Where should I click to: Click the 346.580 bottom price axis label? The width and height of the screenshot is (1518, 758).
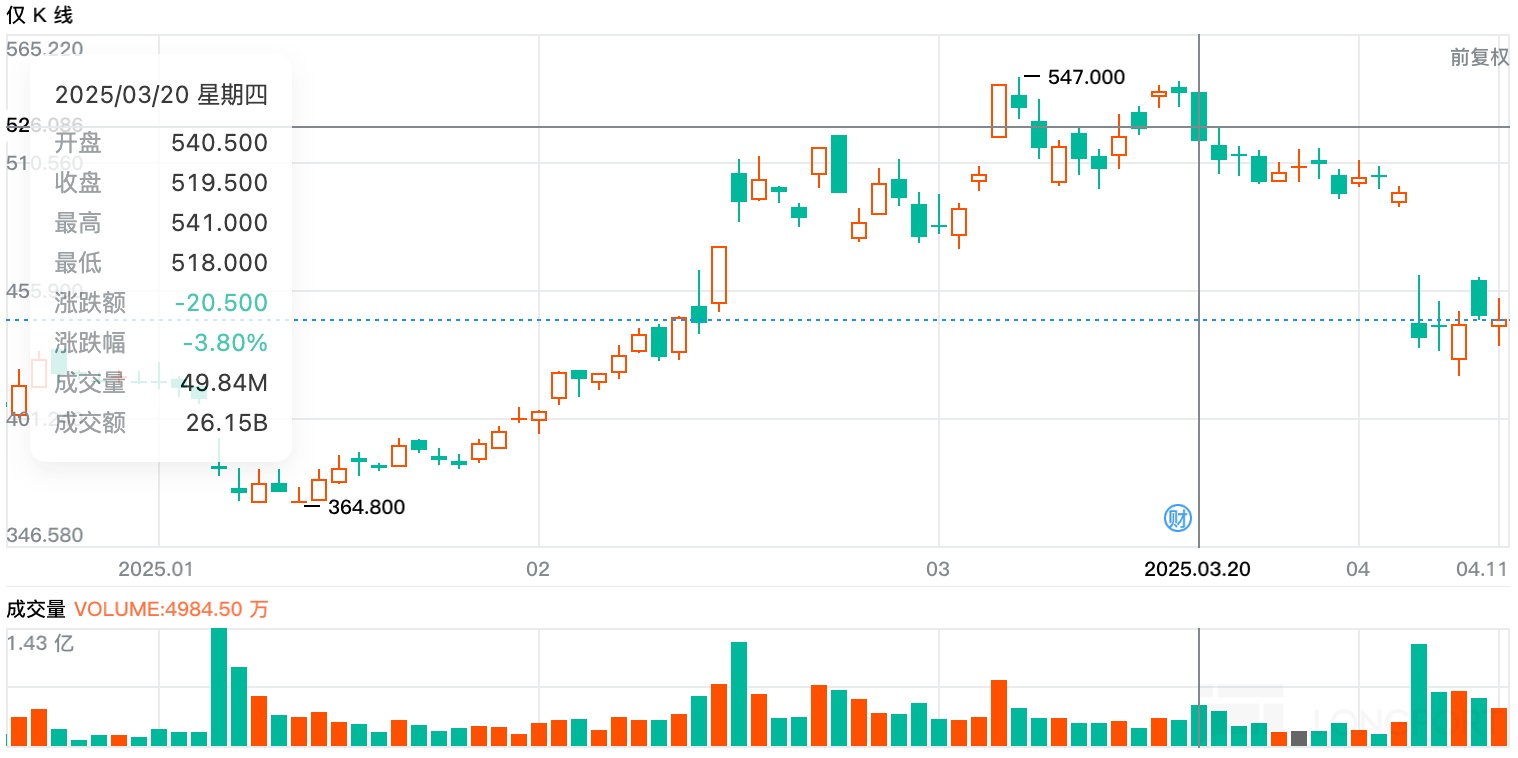click(45, 536)
